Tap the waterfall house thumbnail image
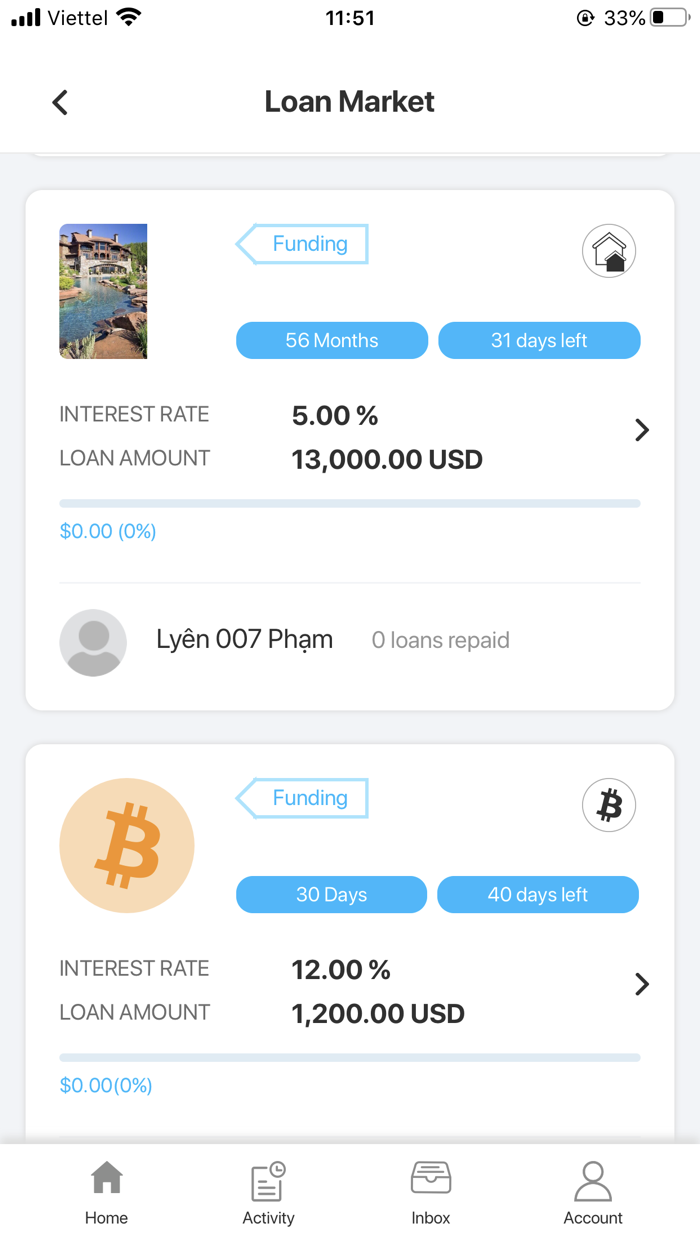700x1244 pixels. (103, 291)
